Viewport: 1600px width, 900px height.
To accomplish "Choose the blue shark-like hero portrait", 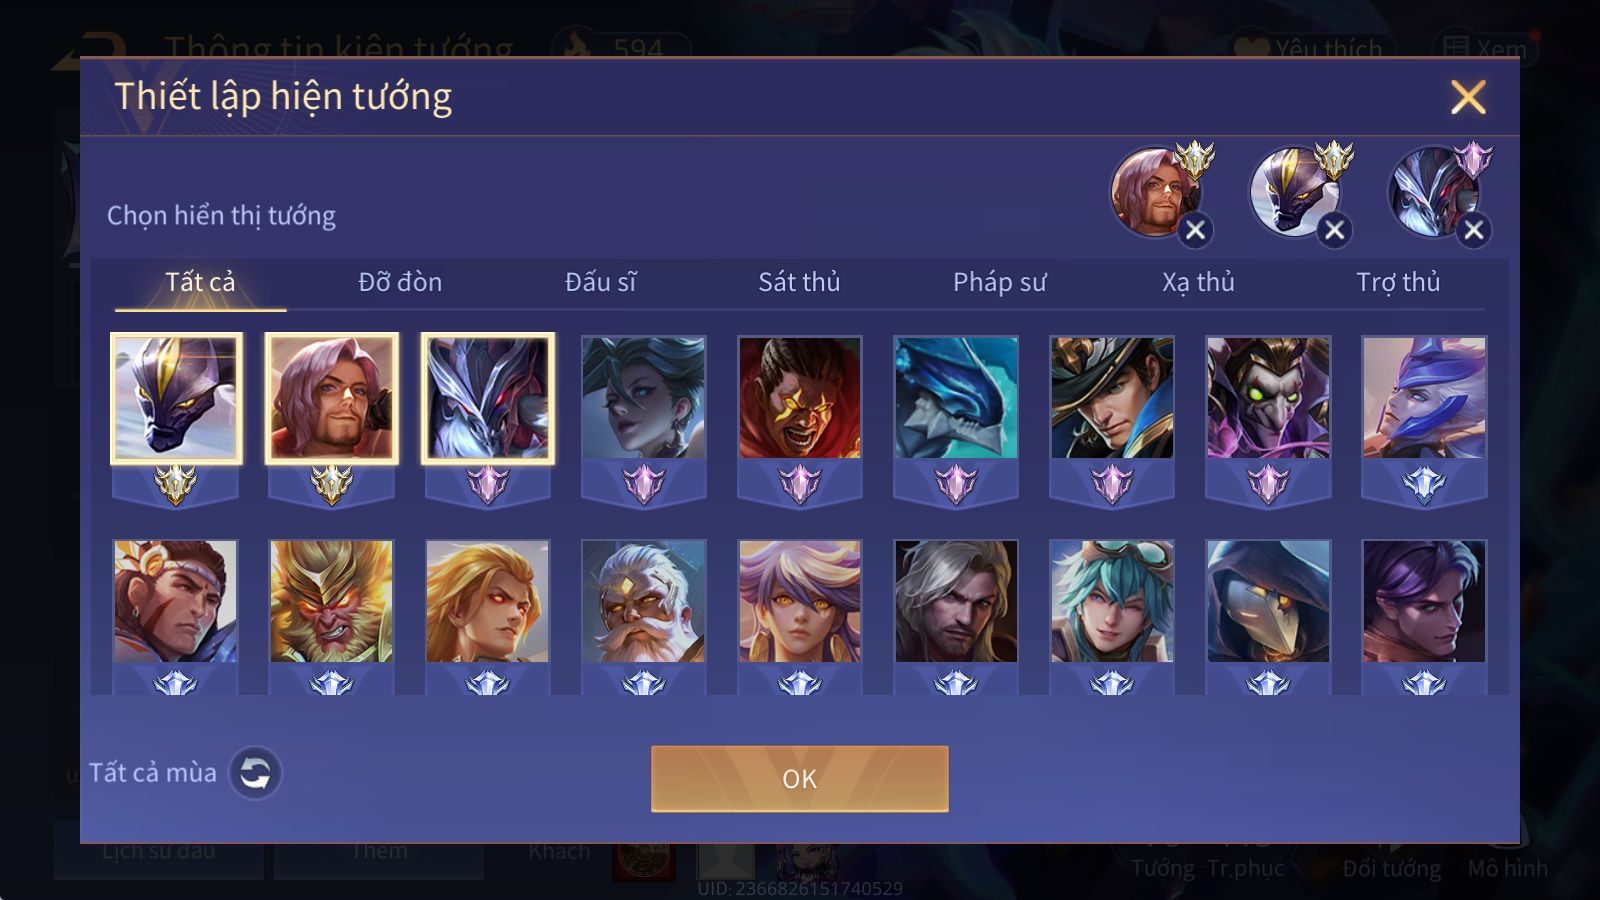I will (956, 398).
